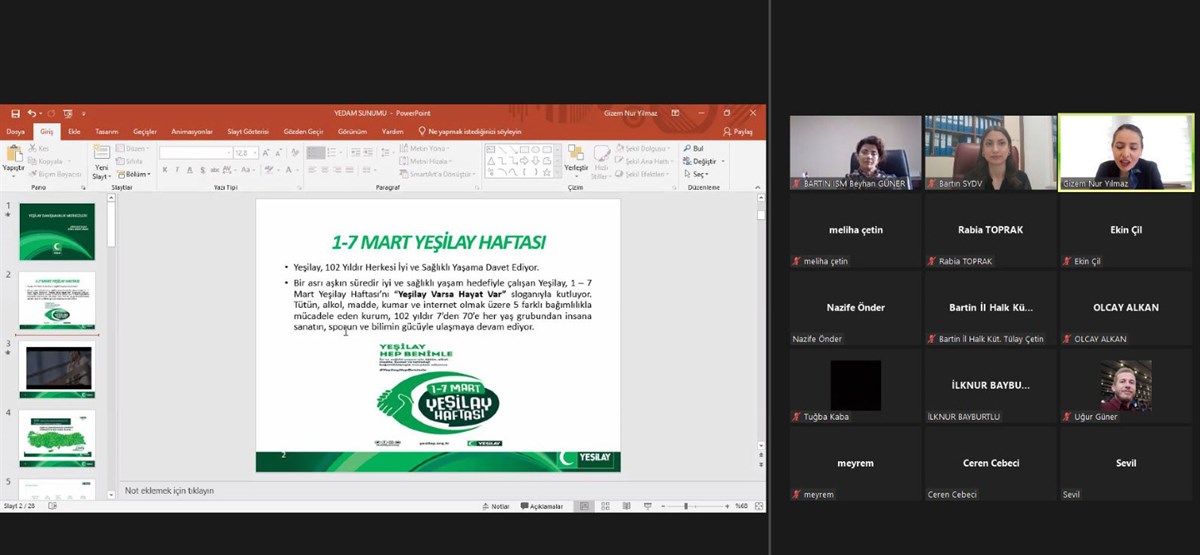Convert text using SmartArt'a Dönüştür
1200x555 pixels.
coord(435,174)
